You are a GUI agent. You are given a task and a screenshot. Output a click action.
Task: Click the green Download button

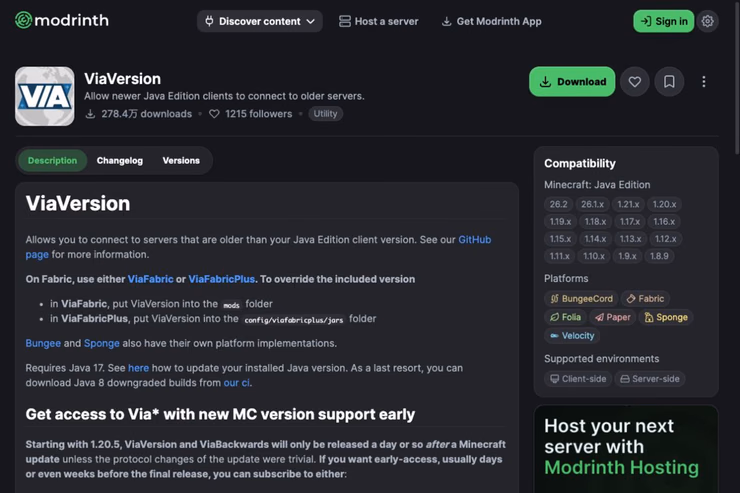(572, 82)
